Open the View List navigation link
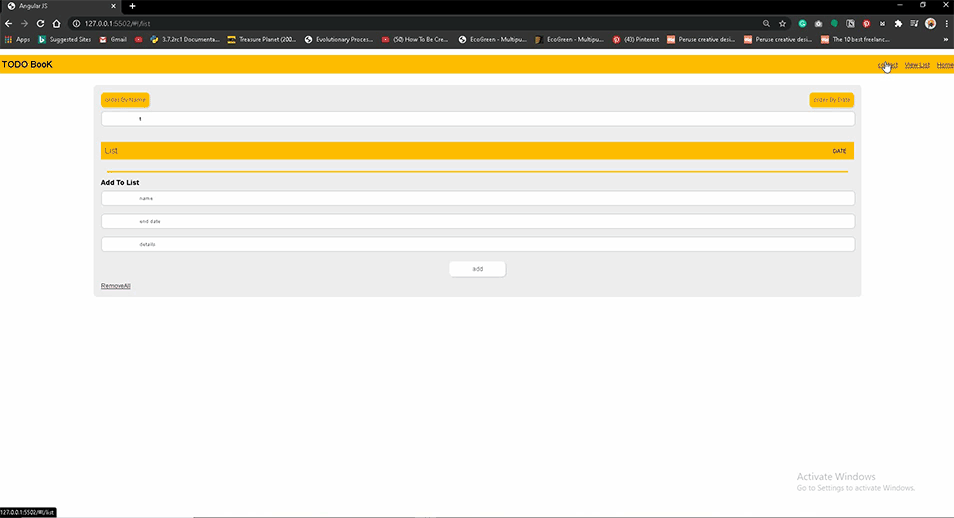 [x=917, y=65]
